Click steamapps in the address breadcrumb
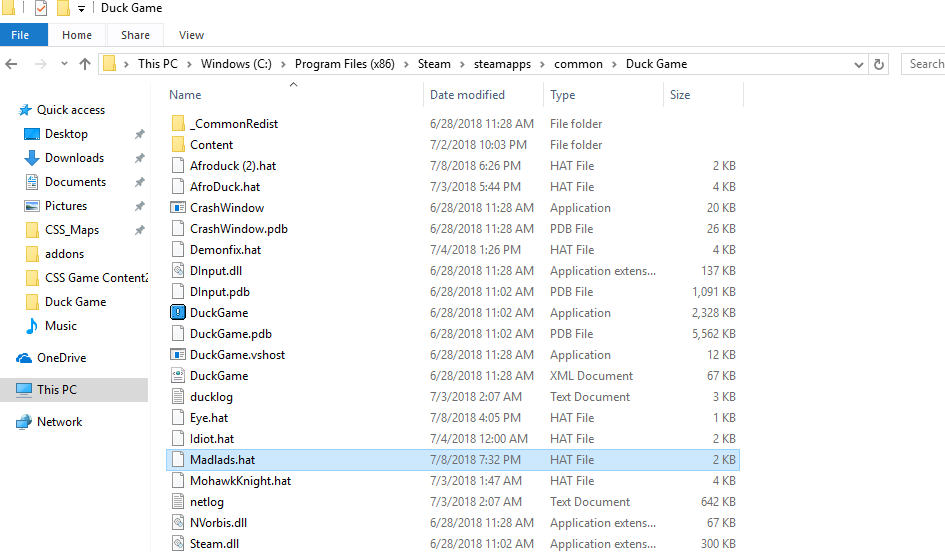This screenshot has height=552, width=945. pyautogui.click(x=502, y=64)
